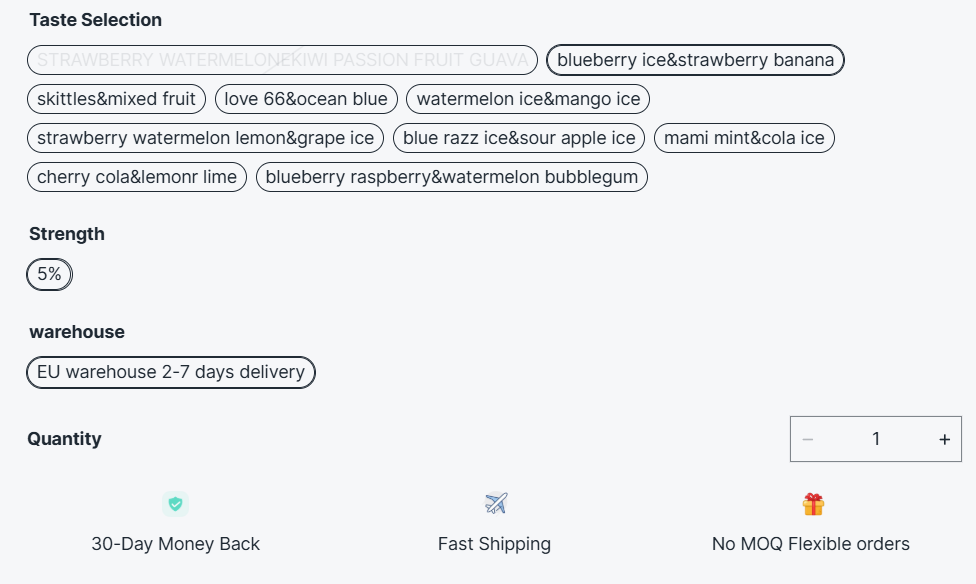
Task: Click the gift box flexible orders icon
Action: coord(813,504)
